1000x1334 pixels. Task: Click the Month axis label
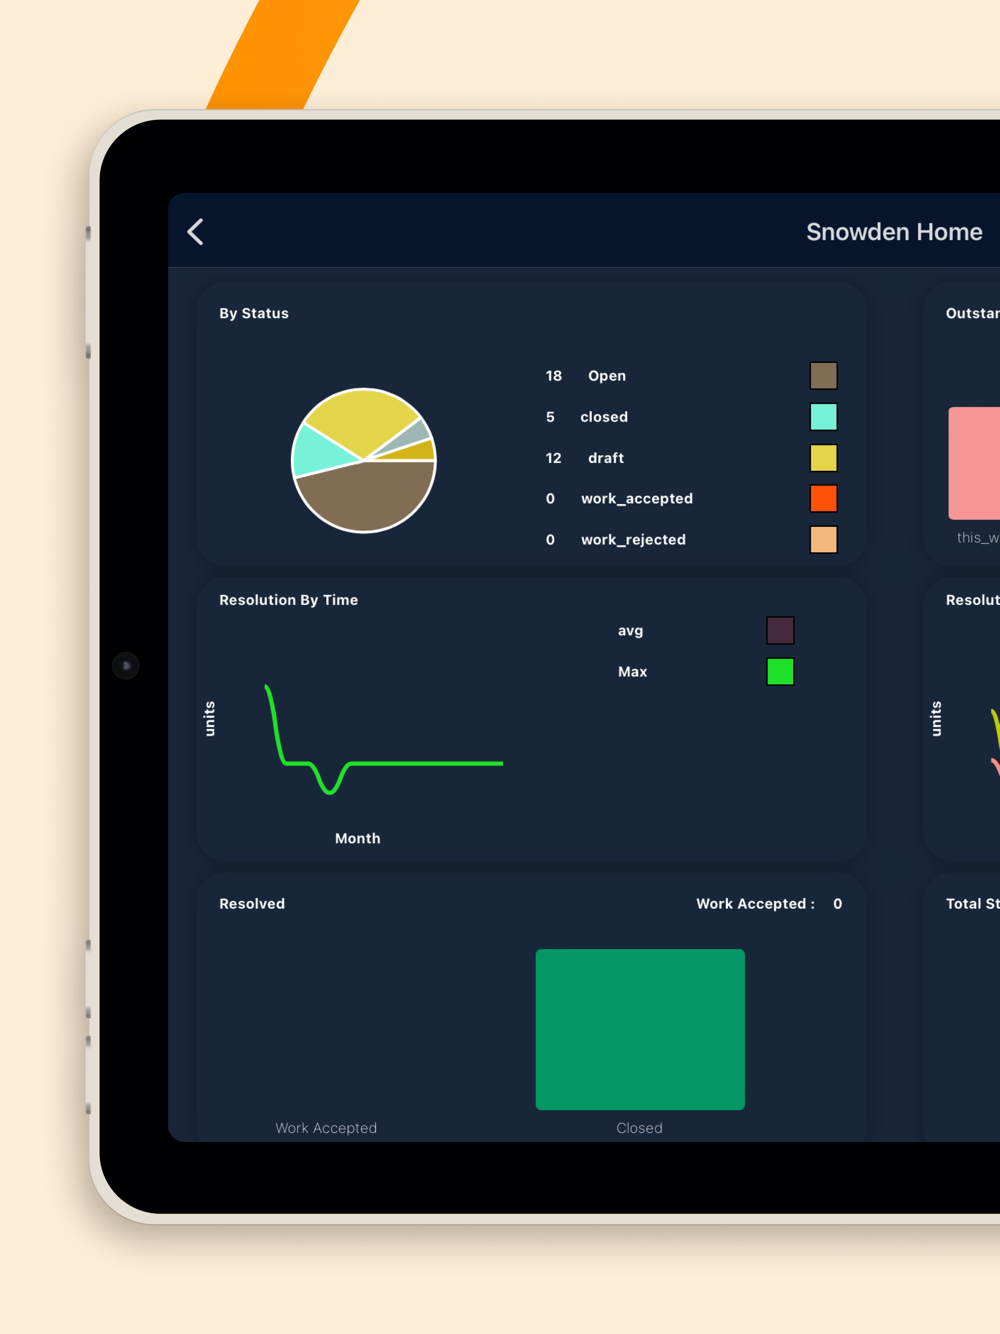(x=357, y=839)
